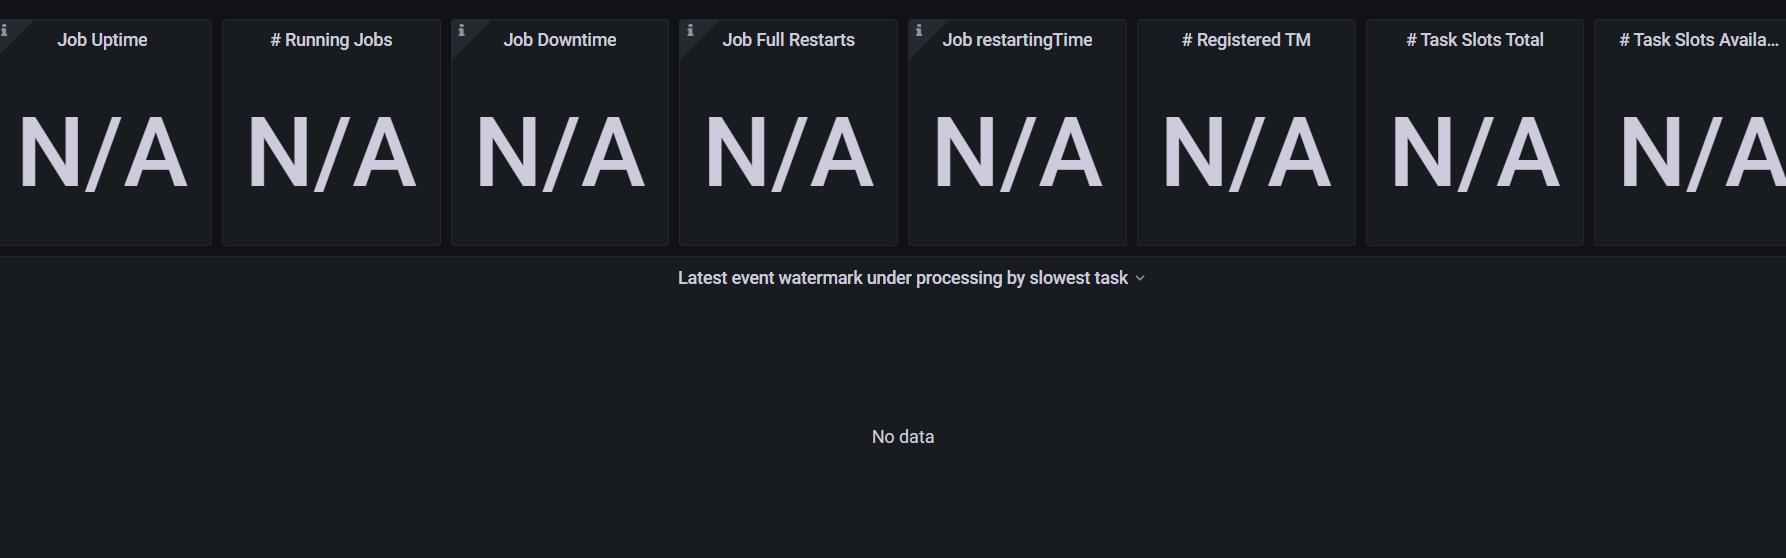Click the N/A value in Job Uptime
This screenshot has width=1786, height=558.
point(102,154)
